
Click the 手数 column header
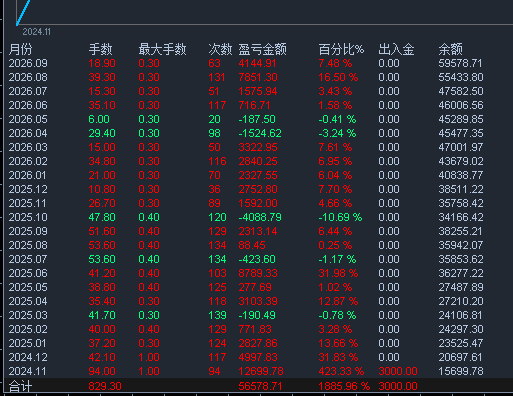click(x=100, y=49)
